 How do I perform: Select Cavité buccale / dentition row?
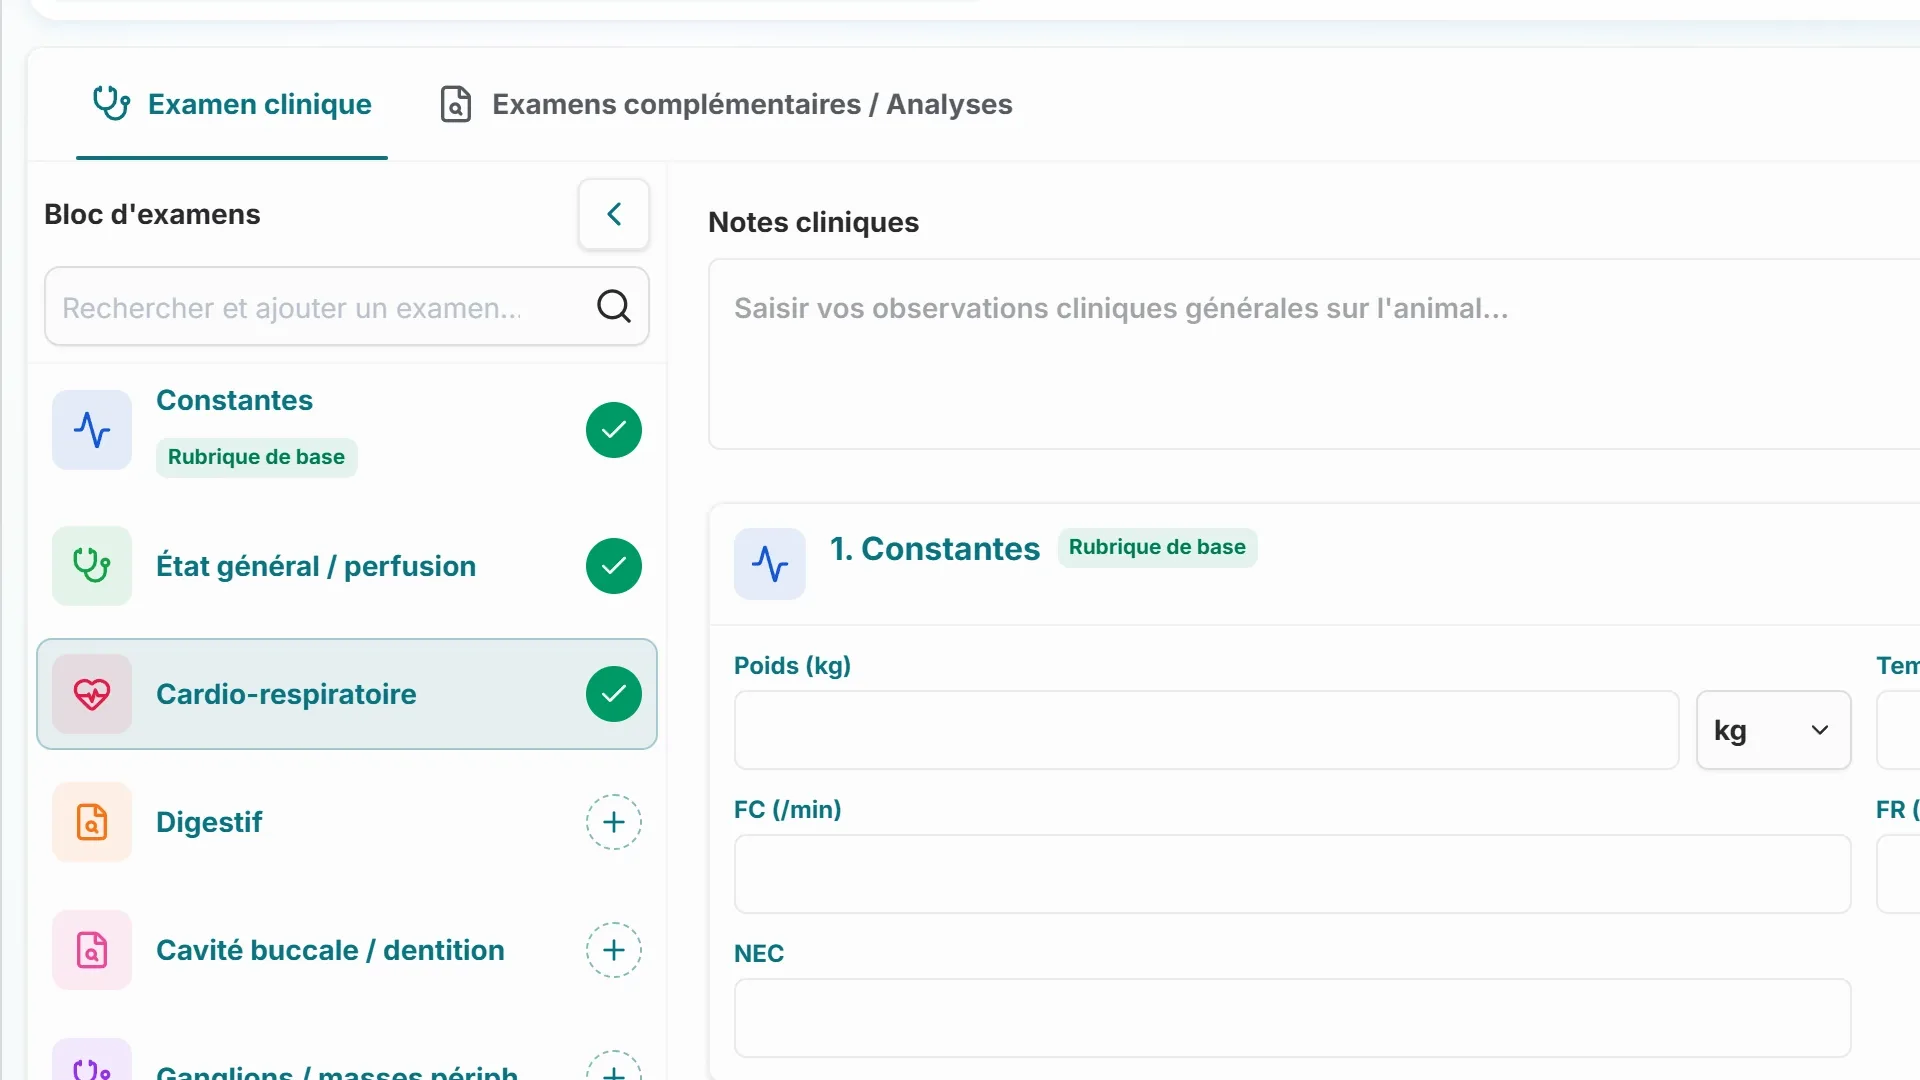[347, 950]
